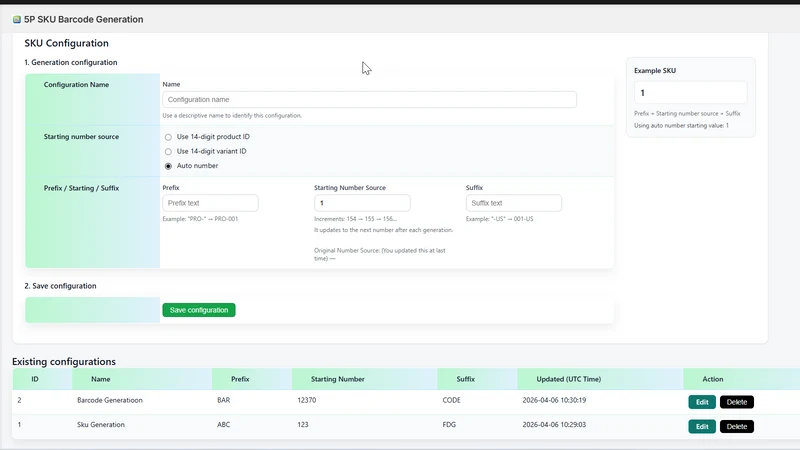The image size is (800, 450).
Task: Delete the Barcode Generatioon configuration
Action: tap(737, 402)
